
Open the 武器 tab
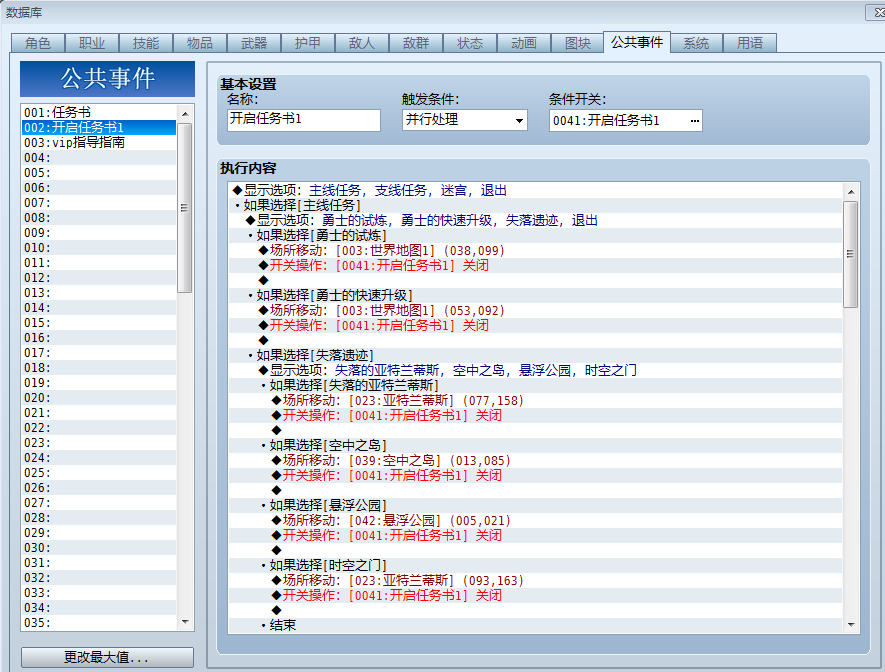[x=254, y=43]
